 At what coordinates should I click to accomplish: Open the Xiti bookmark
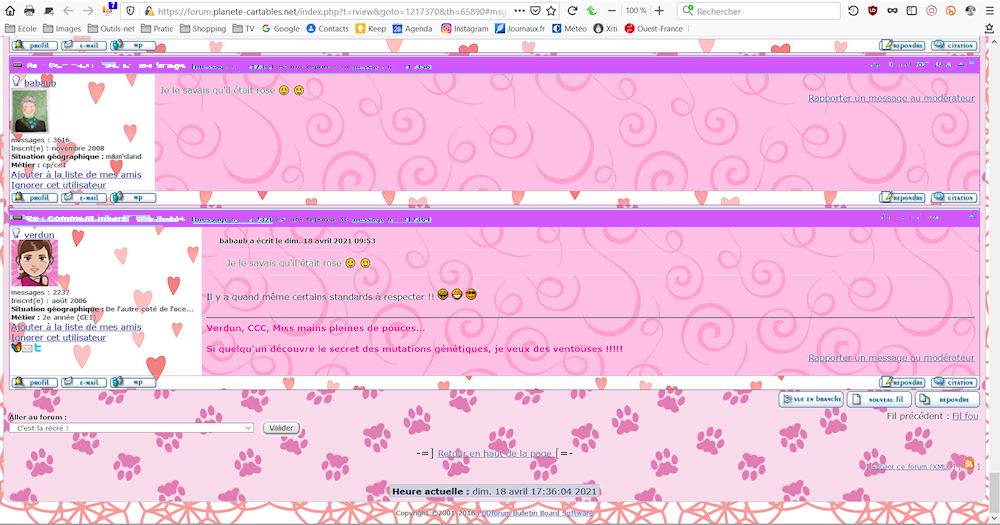coord(605,29)
